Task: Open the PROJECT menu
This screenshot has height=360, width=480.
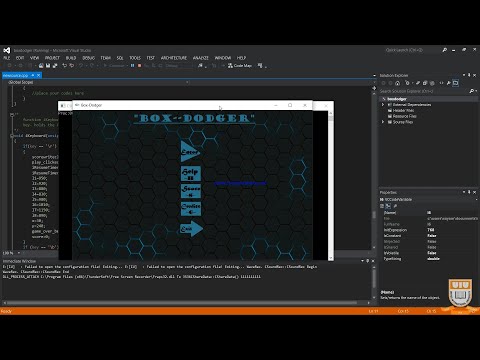Action: [52, 58]
